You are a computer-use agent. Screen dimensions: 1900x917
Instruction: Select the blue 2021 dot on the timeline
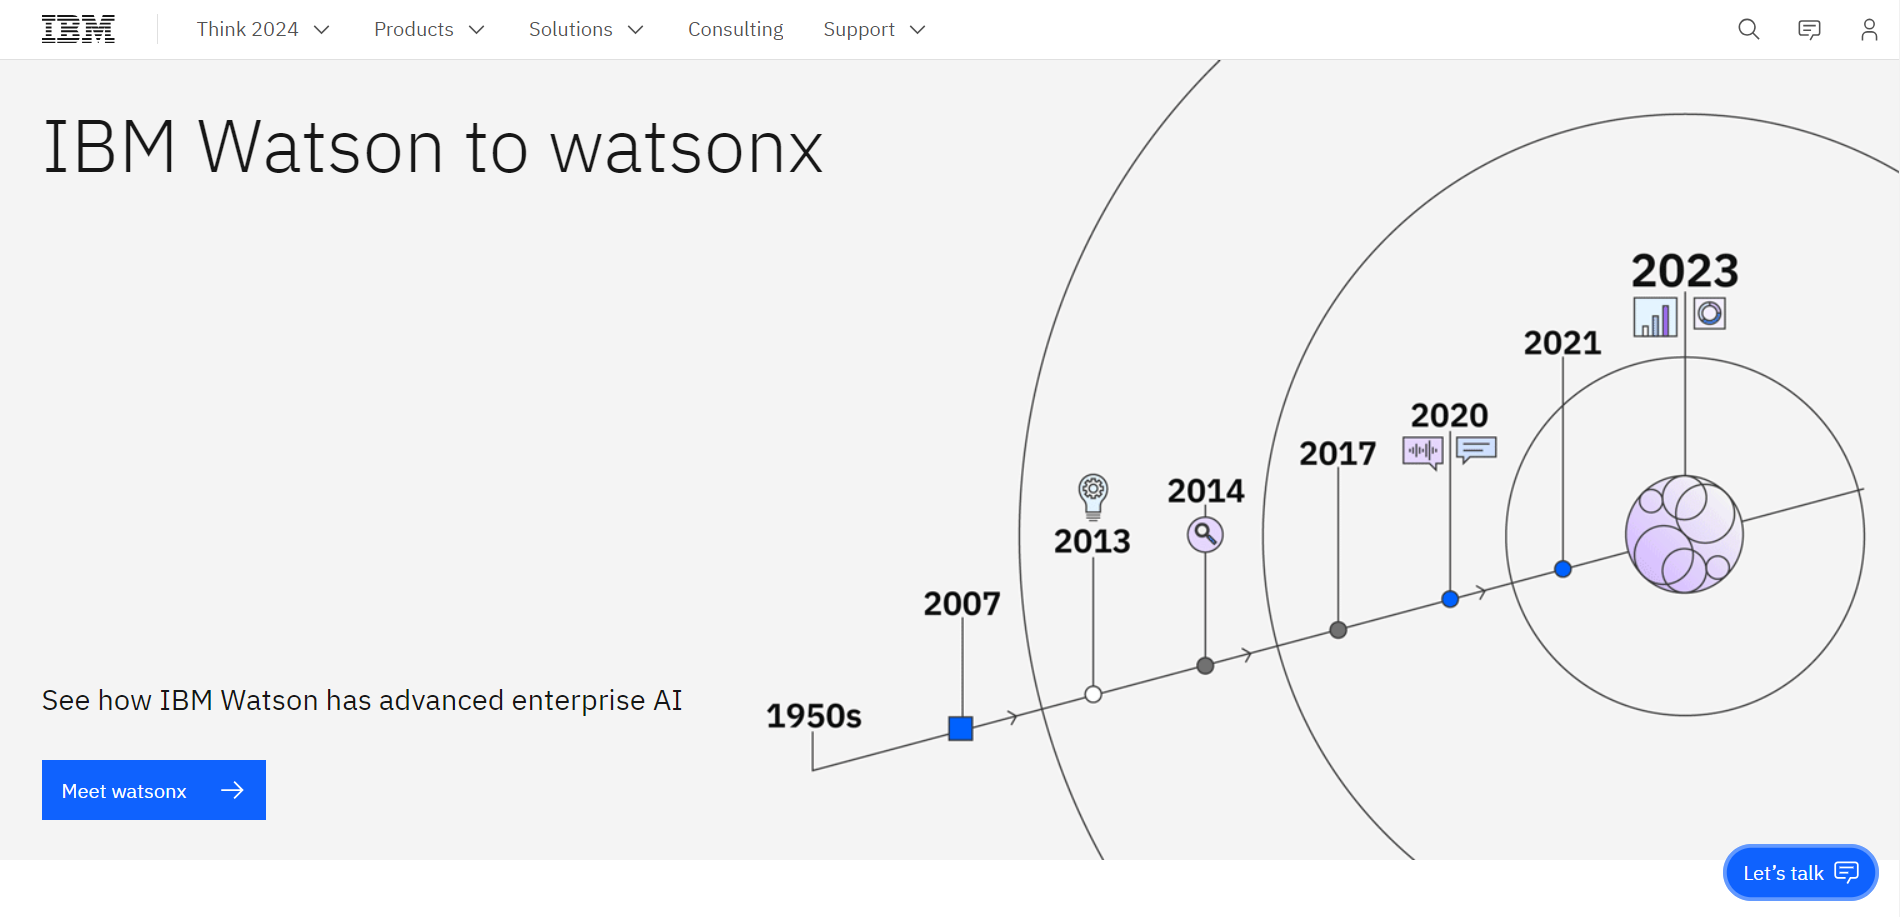tap(1562, 569)
